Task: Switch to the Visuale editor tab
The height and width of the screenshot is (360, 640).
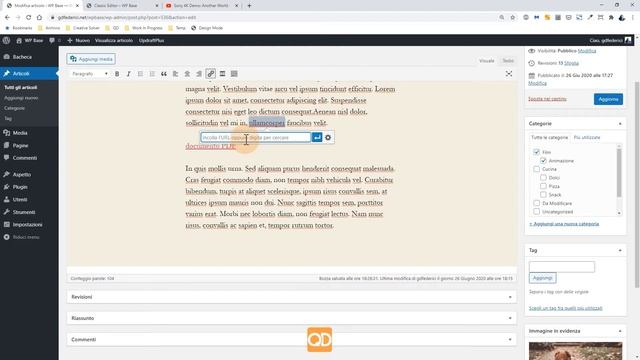Action: click(487, 61)
